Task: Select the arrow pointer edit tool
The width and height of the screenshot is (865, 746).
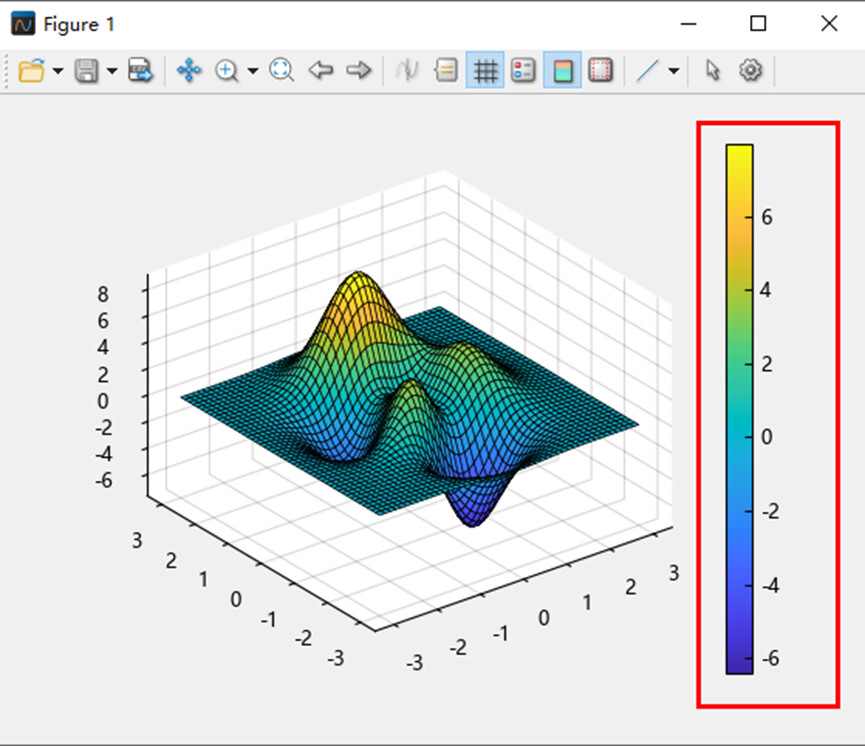Action: [x=713, y=70]
